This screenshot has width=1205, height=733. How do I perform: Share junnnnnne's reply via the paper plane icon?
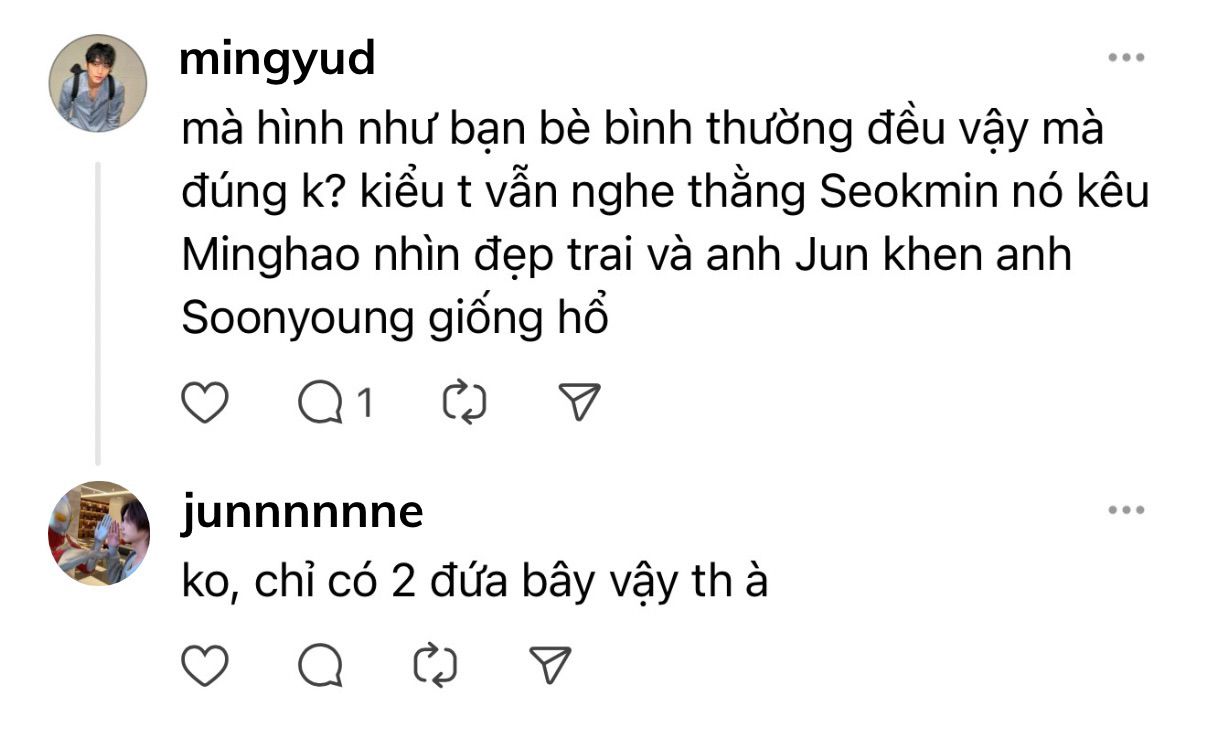550,665
